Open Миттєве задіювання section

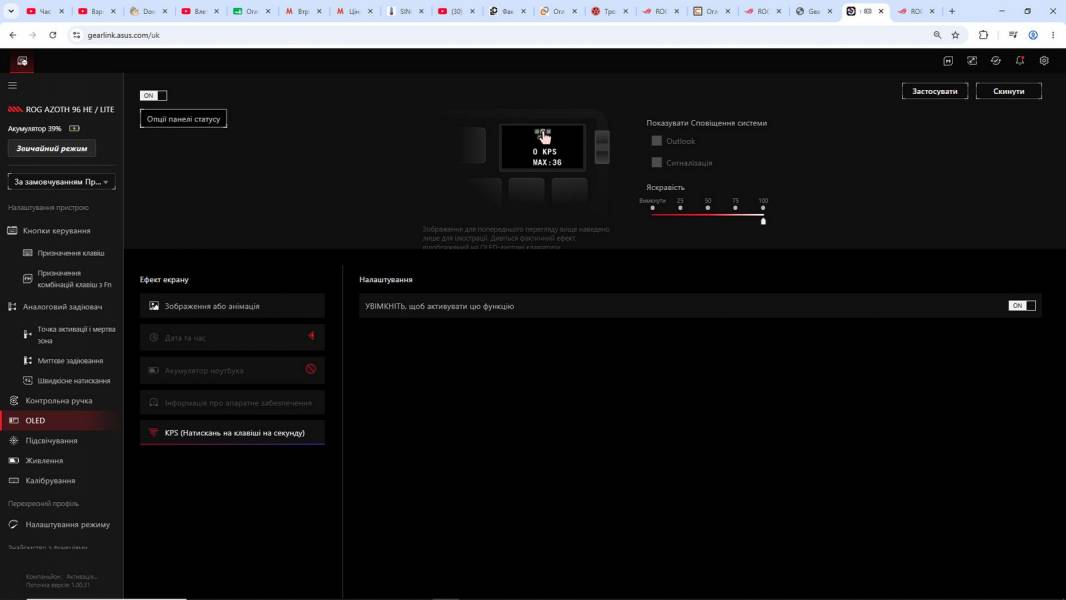coord(70,361)
